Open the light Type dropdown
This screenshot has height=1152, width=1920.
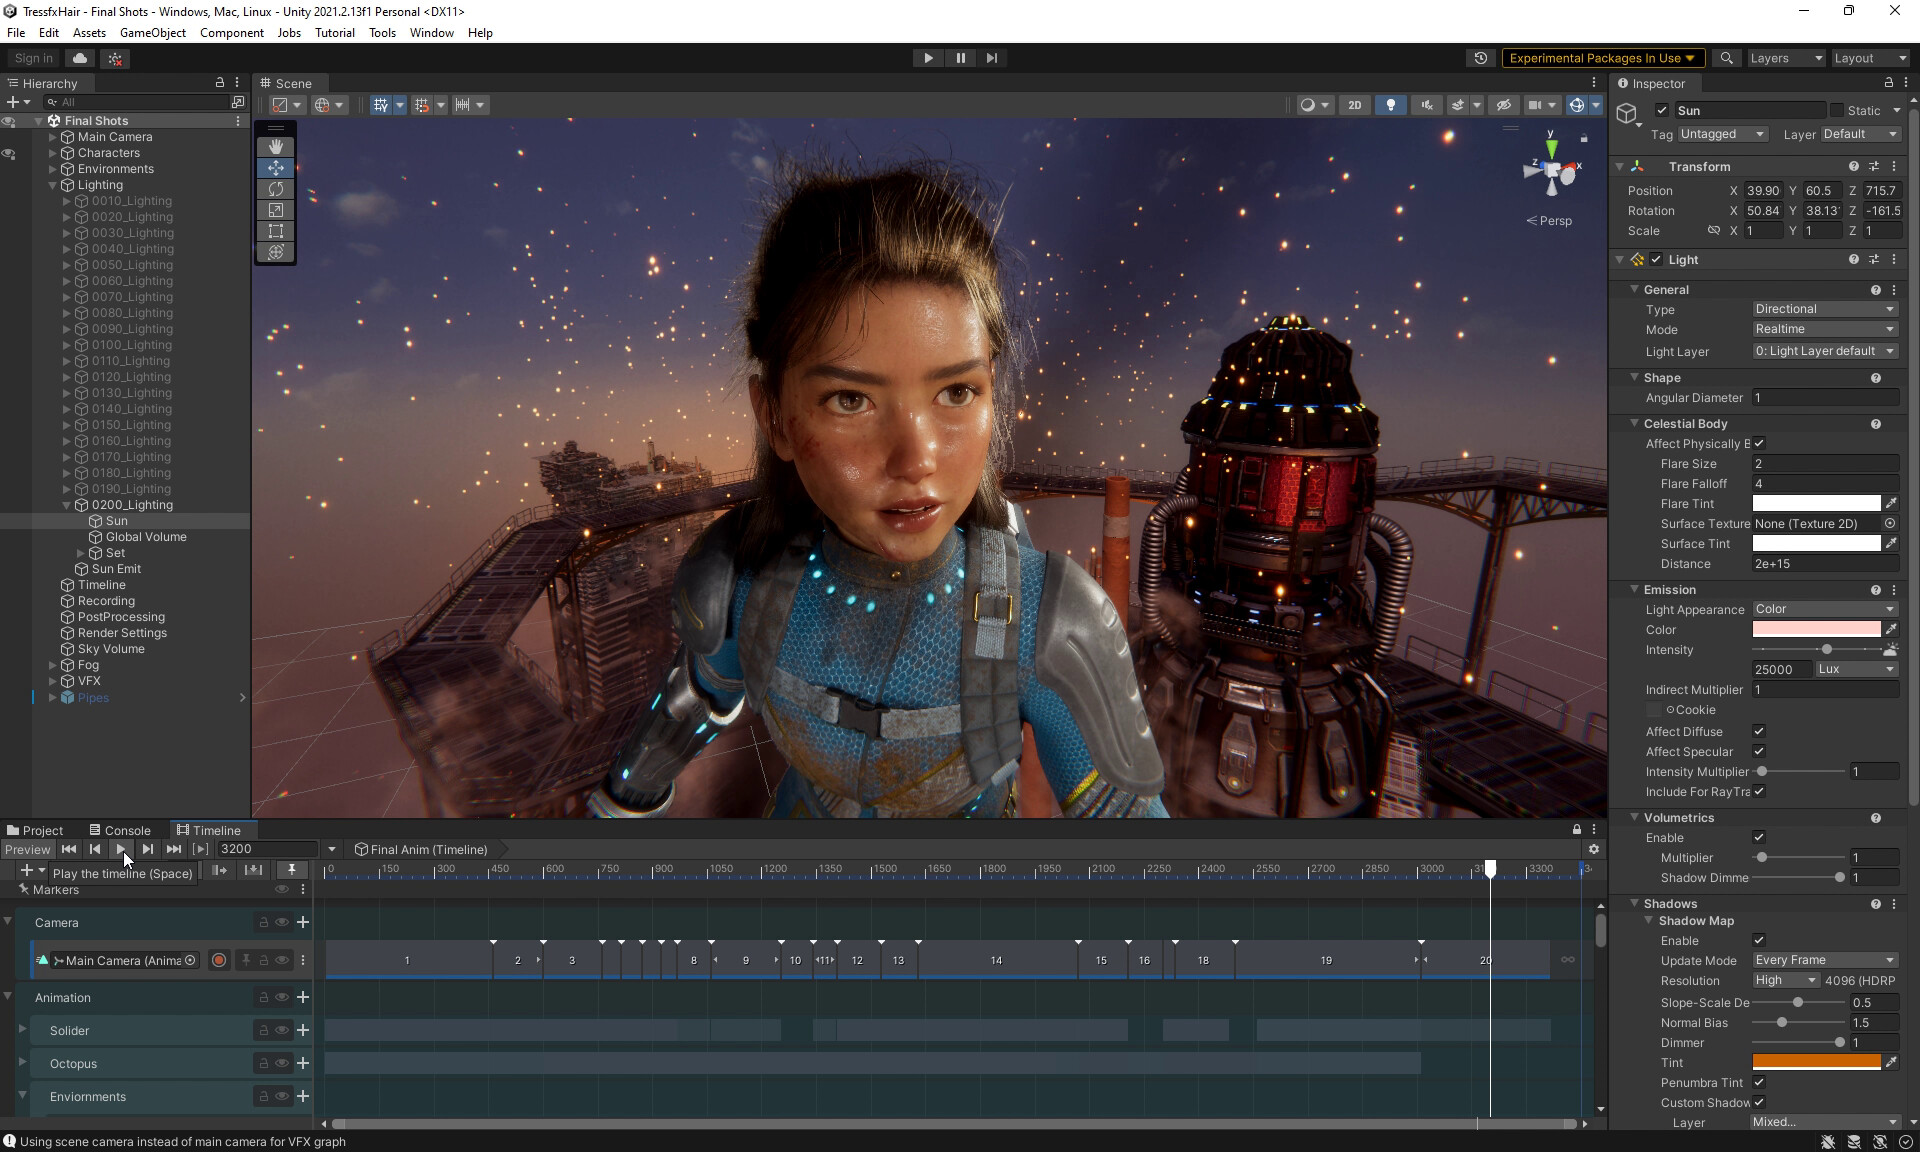[1824, 309]
